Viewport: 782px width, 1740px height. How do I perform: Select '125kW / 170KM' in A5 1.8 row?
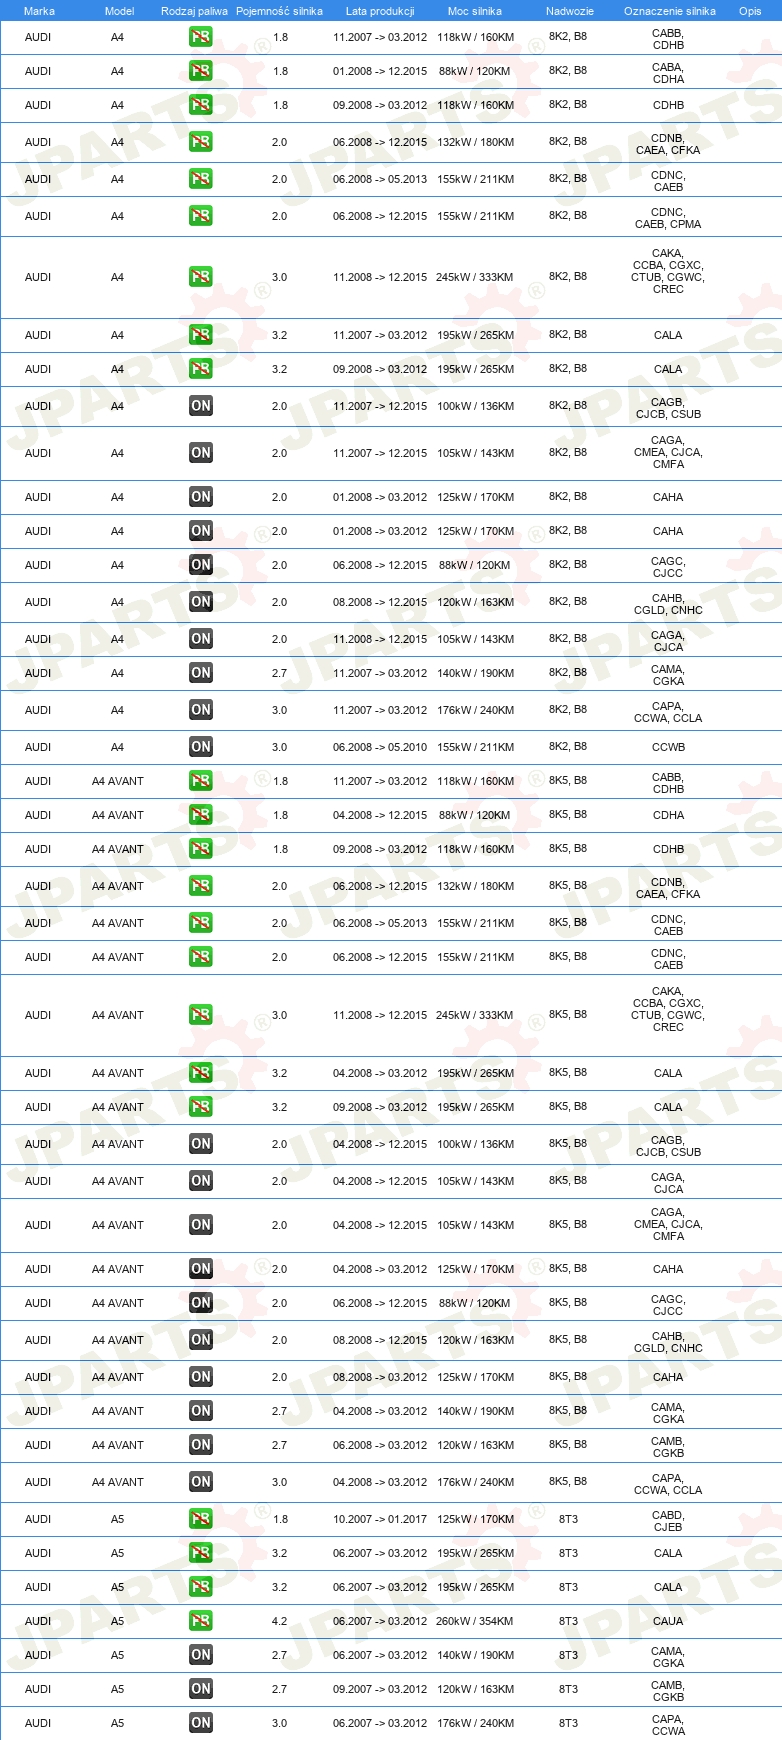tap(475, 1519)
